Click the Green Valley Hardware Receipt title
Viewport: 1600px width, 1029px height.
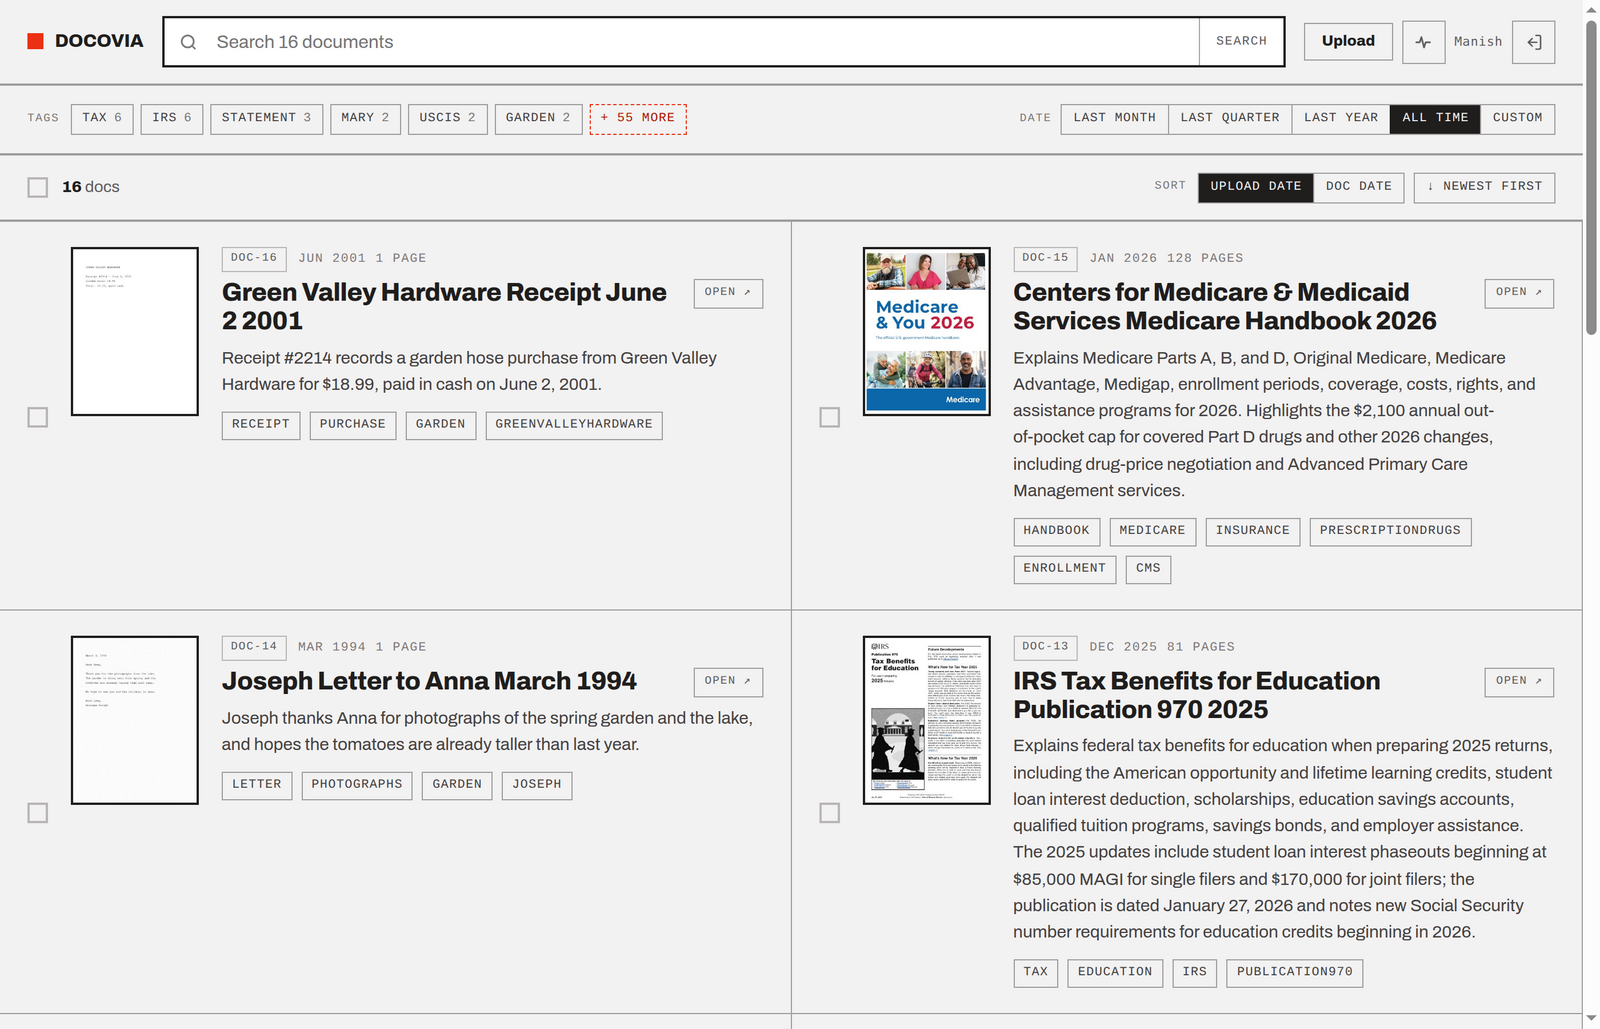(444, 306)
